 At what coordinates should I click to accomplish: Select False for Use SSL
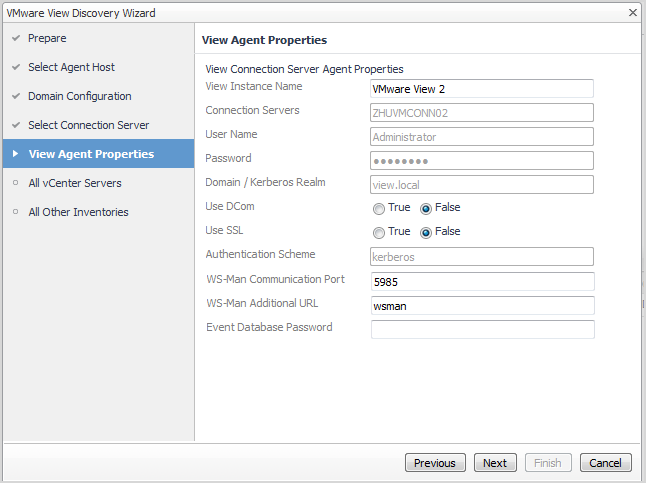click(426, 233)
